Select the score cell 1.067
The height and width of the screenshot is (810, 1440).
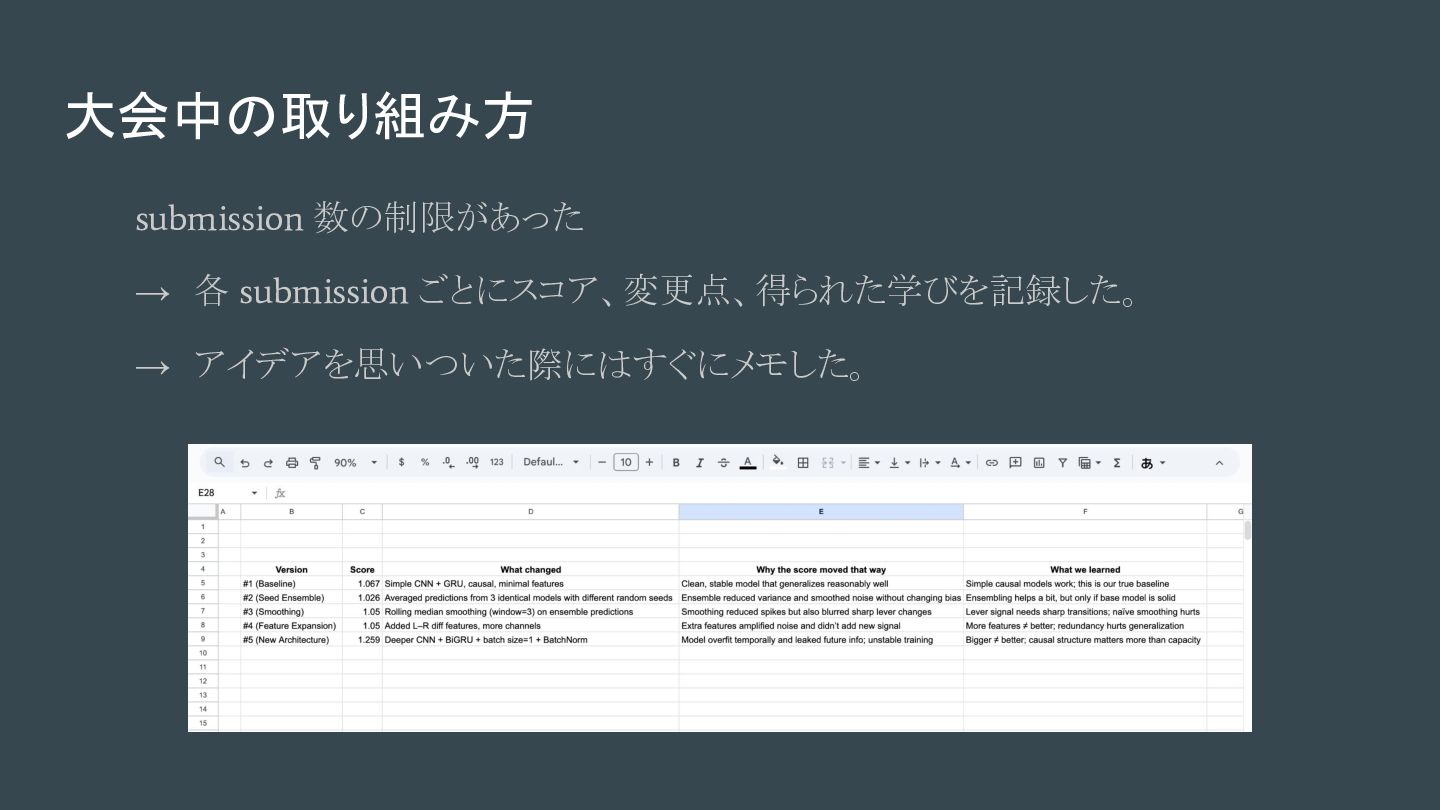362,583
